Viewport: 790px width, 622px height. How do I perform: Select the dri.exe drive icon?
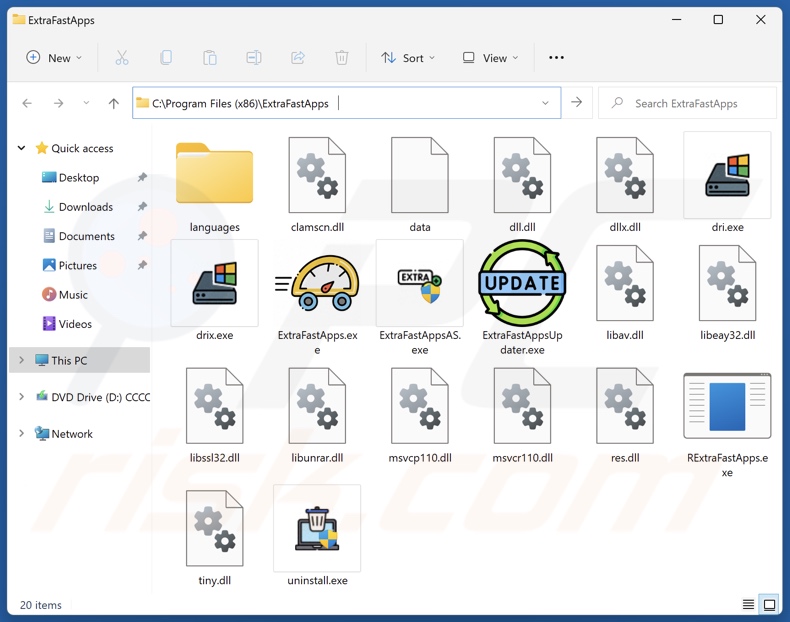pos(727,175)
